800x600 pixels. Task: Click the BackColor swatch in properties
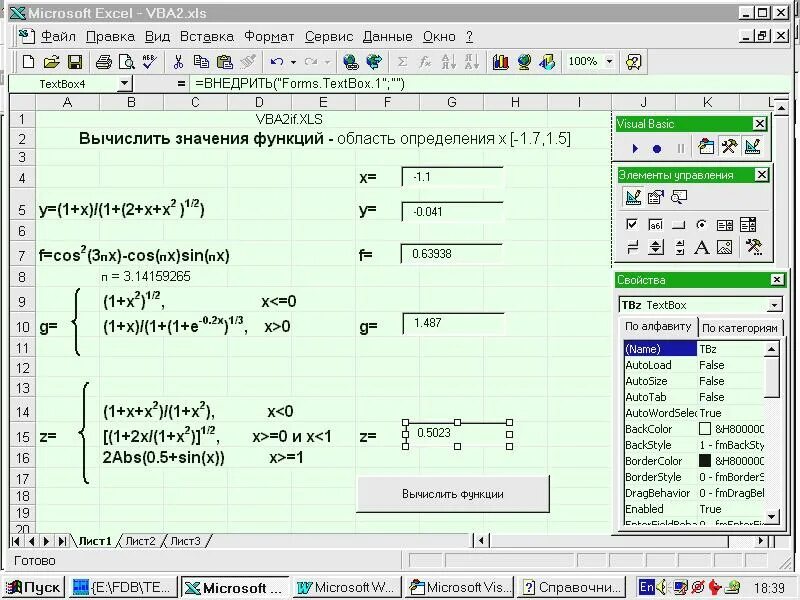click(705, 429)
